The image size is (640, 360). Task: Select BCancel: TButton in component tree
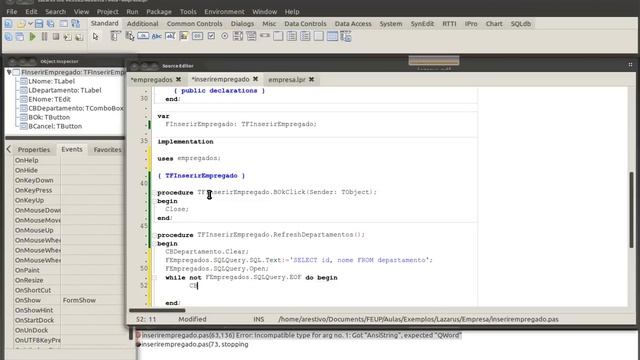tap(55, 126)
